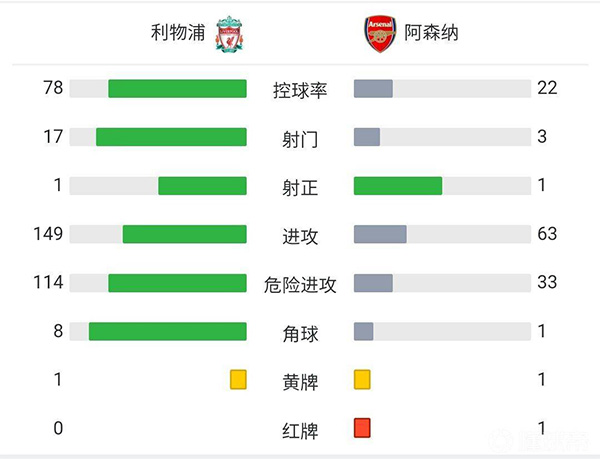
Task: Click Arsenal's yellow card icon
Action: [x=362, y=380]
